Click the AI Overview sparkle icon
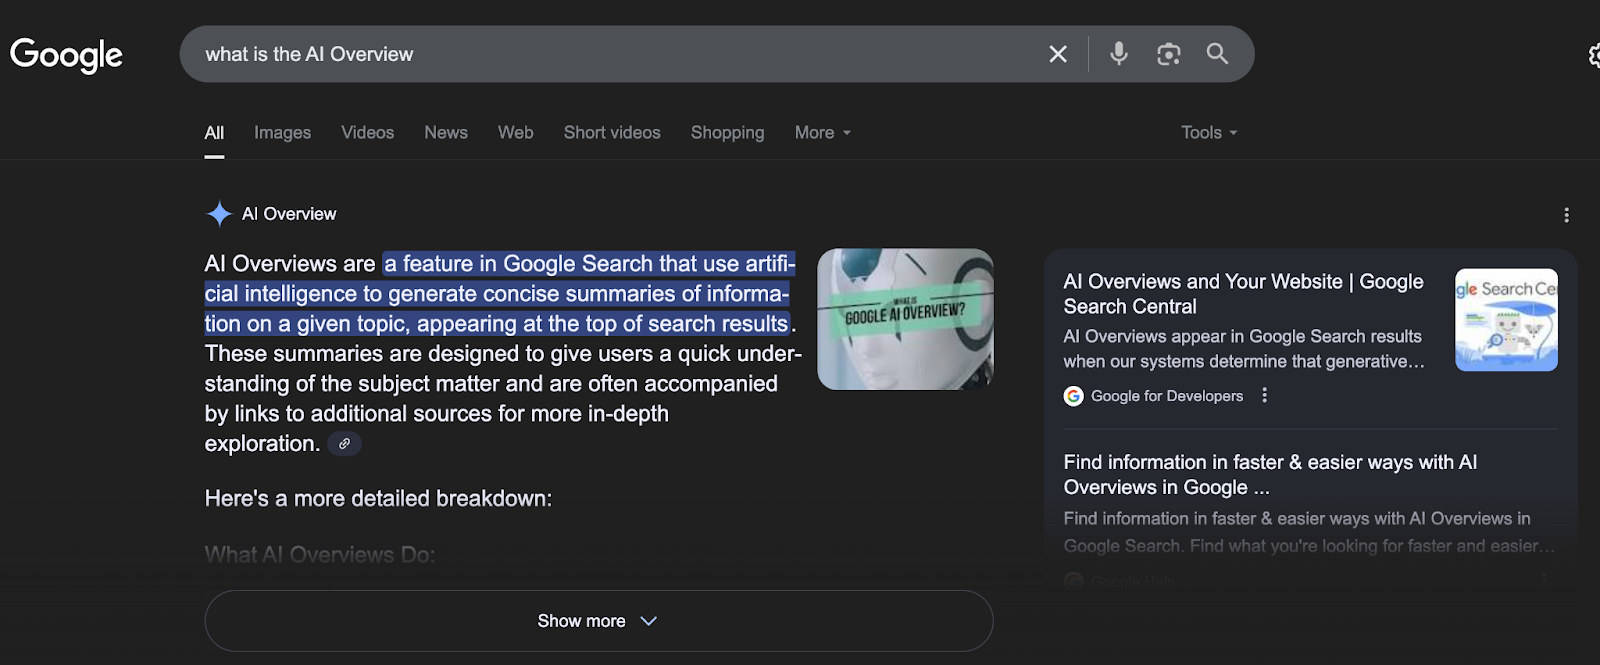Image resolution: width=1600 pixels, height=665 pixels. click(x=219, y=214)
